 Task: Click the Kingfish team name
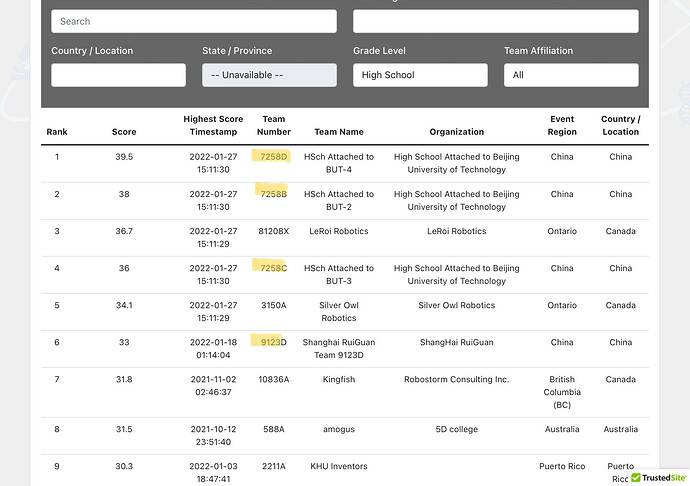tap(339, 379)
